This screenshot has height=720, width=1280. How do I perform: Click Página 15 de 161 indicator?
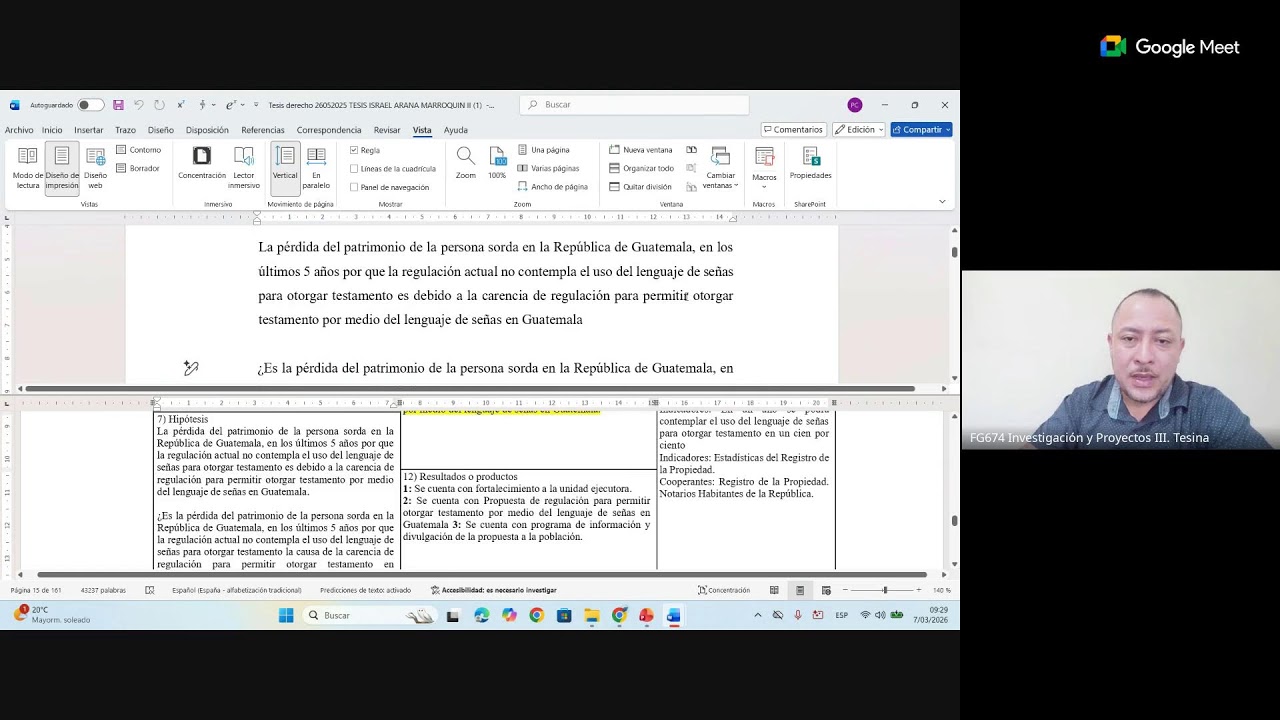(36, 590)
